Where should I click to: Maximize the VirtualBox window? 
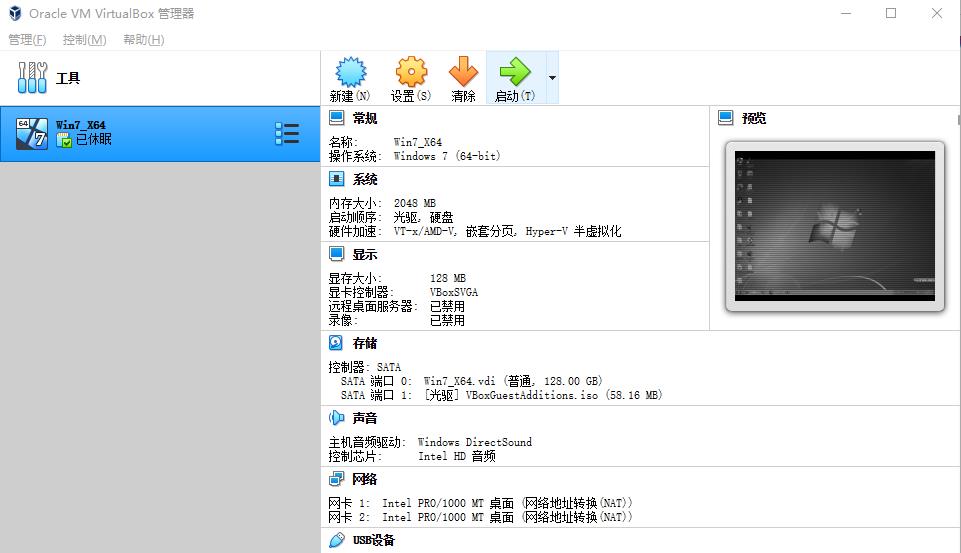(x=891, y=13)
